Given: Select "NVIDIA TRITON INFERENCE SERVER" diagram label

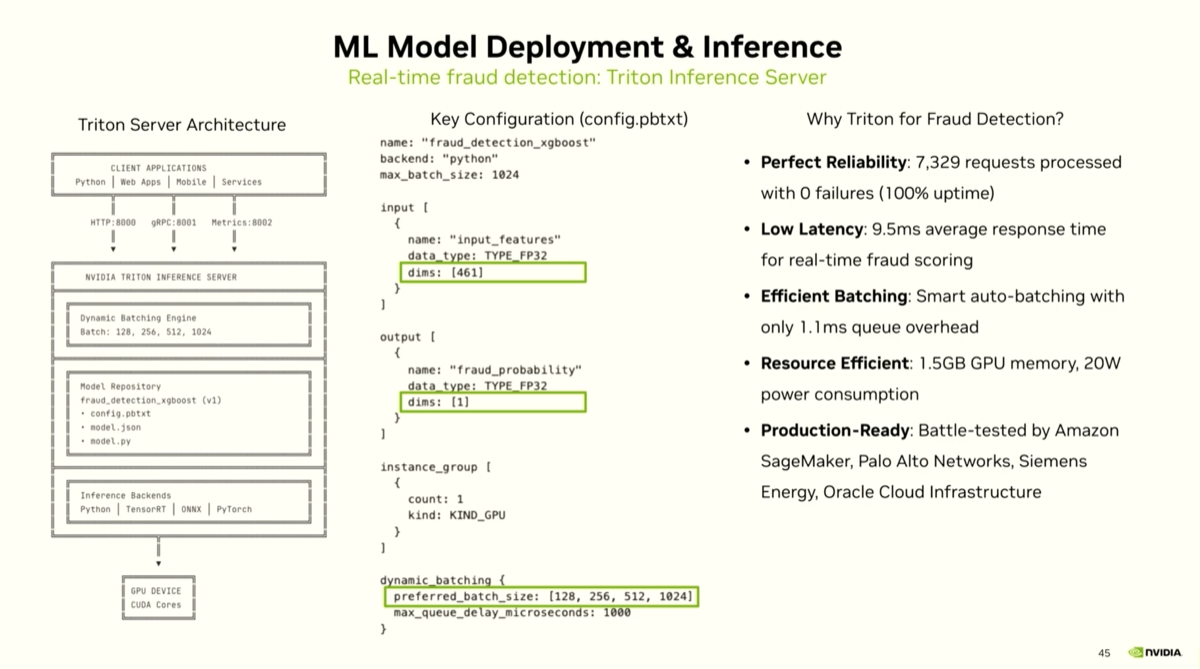Looking at the screenshot, I should point(161,277).
